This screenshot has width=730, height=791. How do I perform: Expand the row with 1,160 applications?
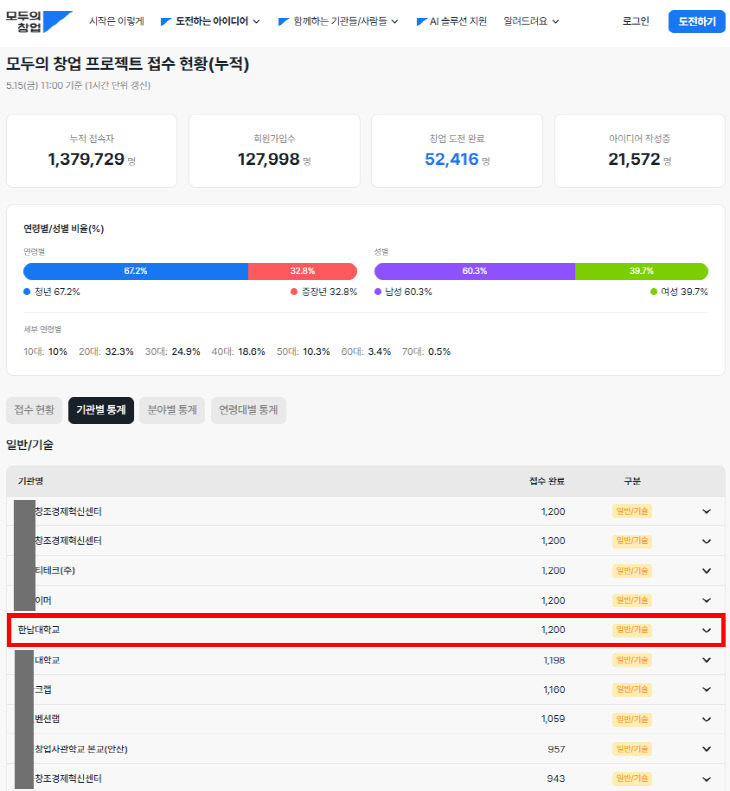[x=706, y=690]
